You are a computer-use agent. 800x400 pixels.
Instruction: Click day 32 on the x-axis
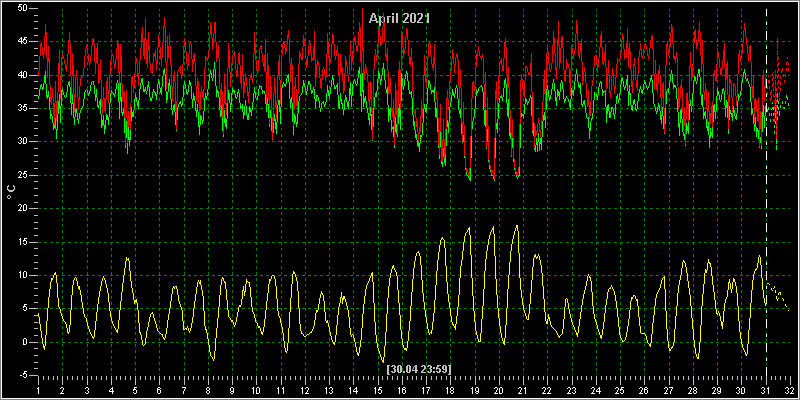tap(790, 389)
